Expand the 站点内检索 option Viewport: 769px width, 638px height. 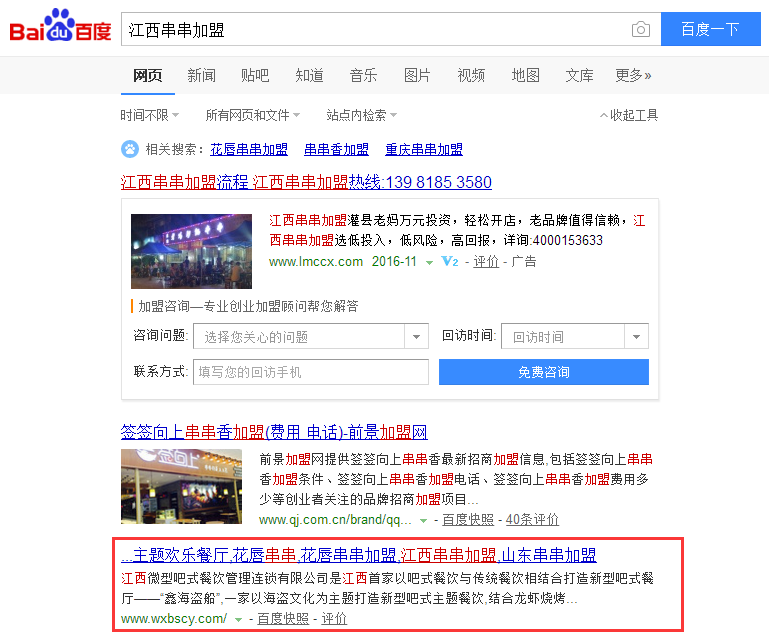(x=361, y=115)
